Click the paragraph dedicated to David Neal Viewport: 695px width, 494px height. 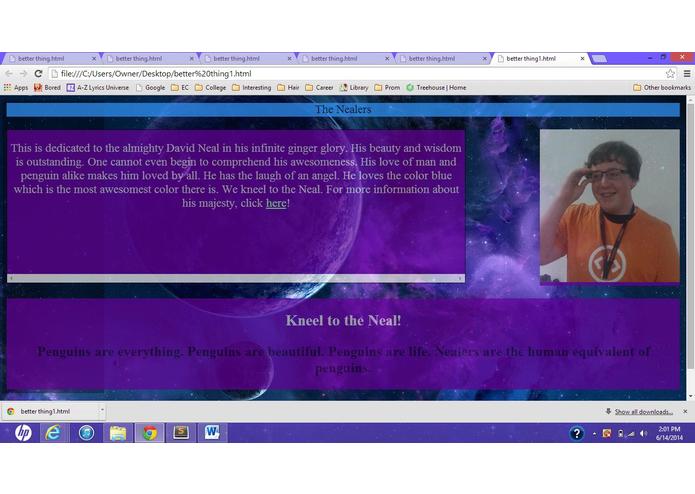(236, 175)
